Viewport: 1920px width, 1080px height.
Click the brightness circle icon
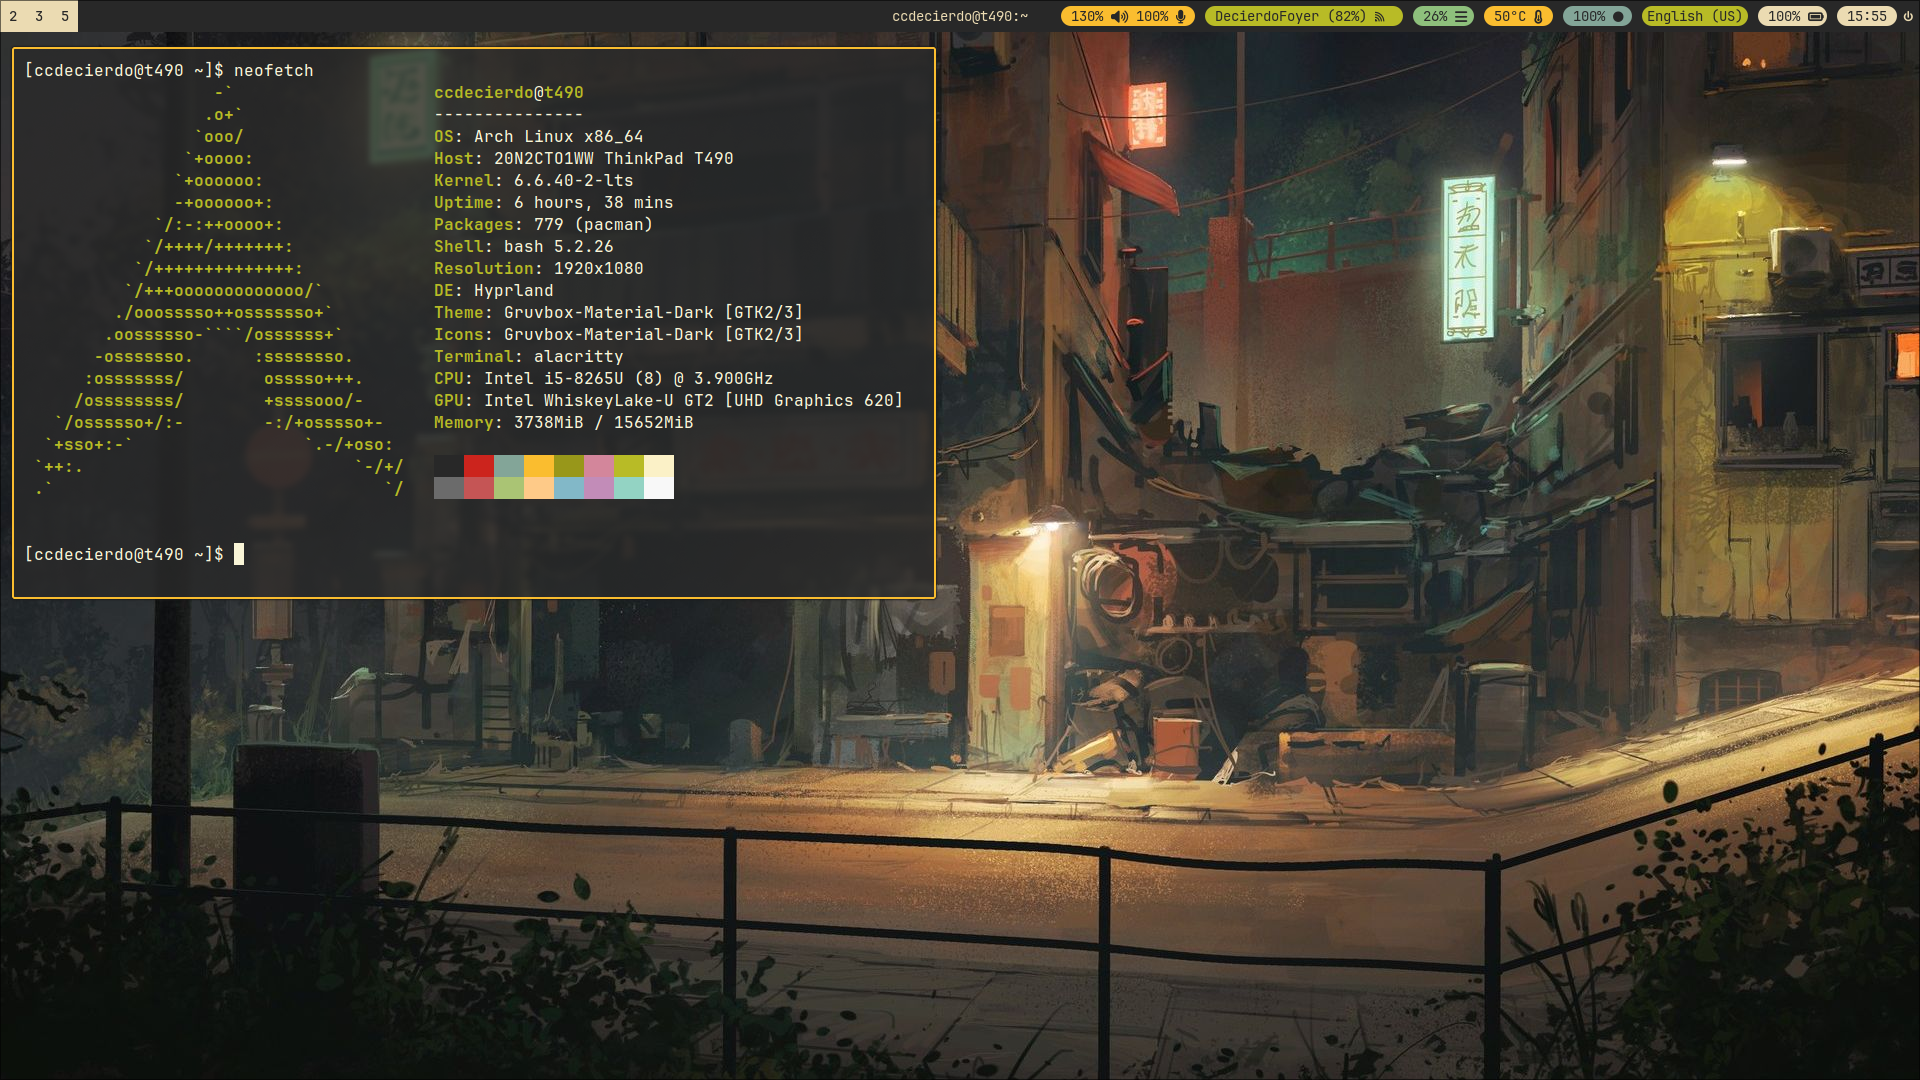tap(1618, 16)
